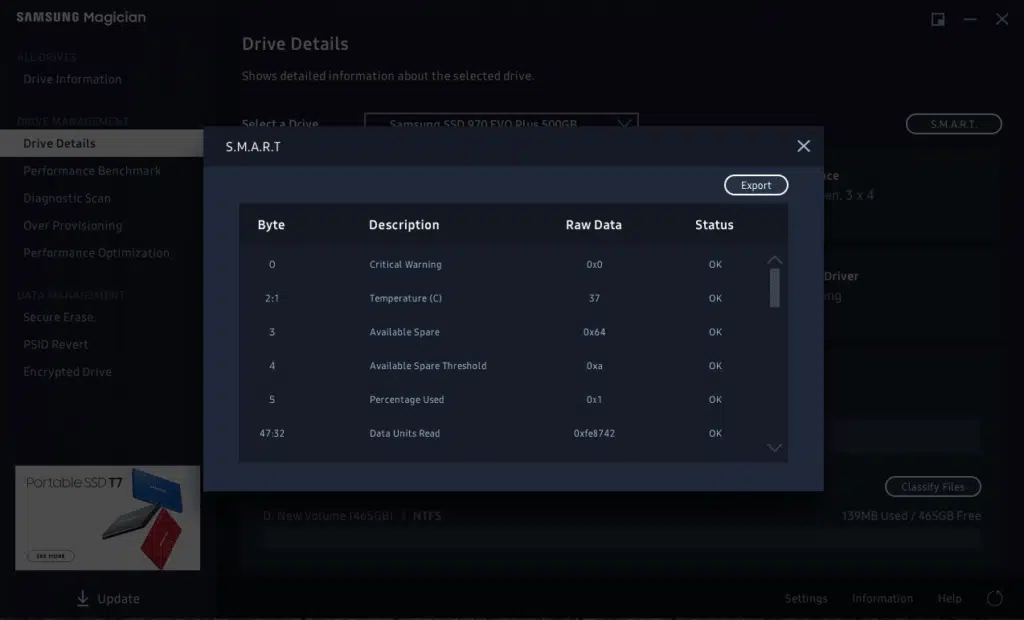
Task: Select the Percentage Used row description
Action: point(407,400)
